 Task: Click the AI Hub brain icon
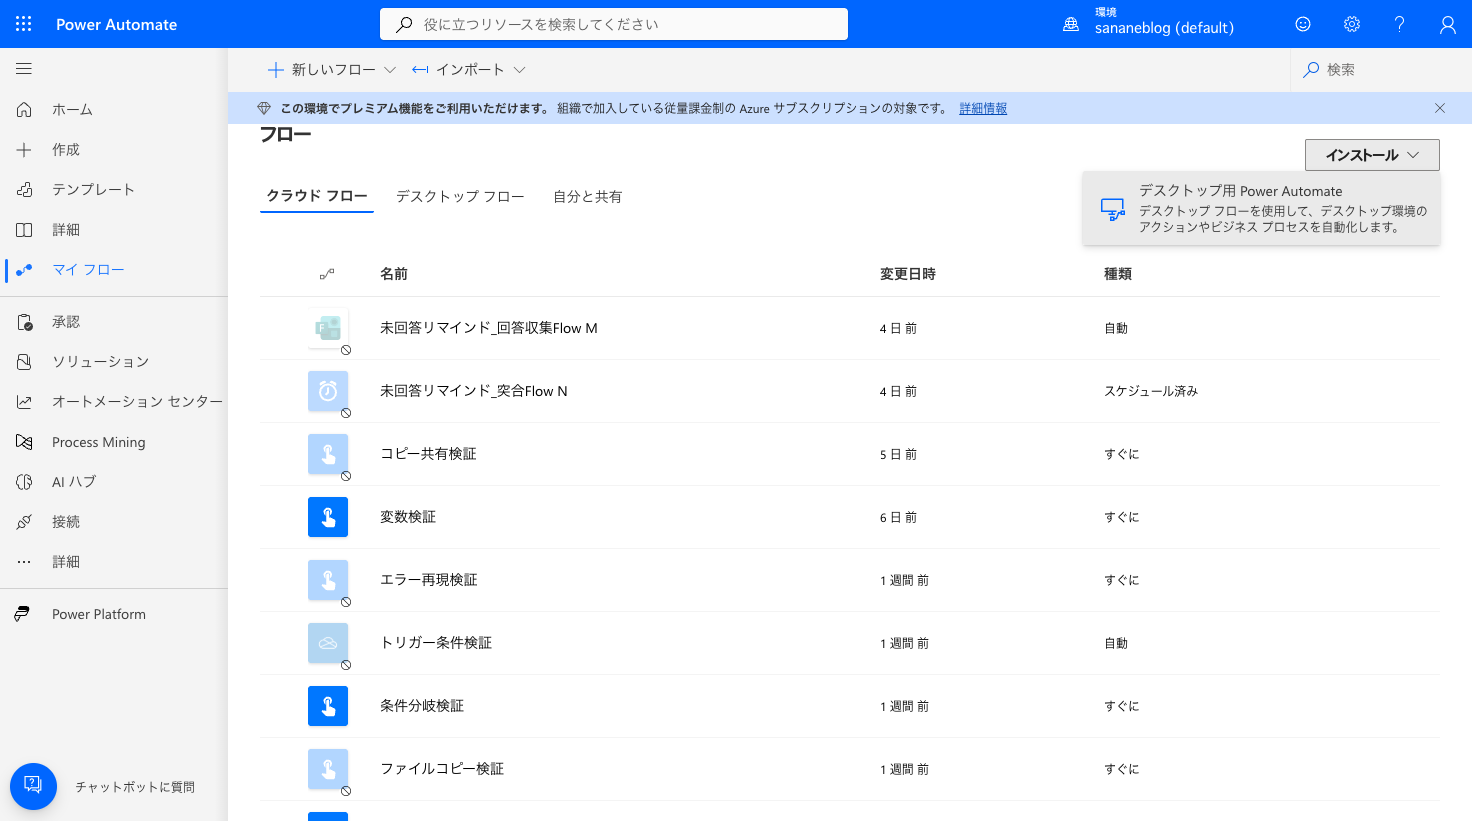(x=24, y=482)
